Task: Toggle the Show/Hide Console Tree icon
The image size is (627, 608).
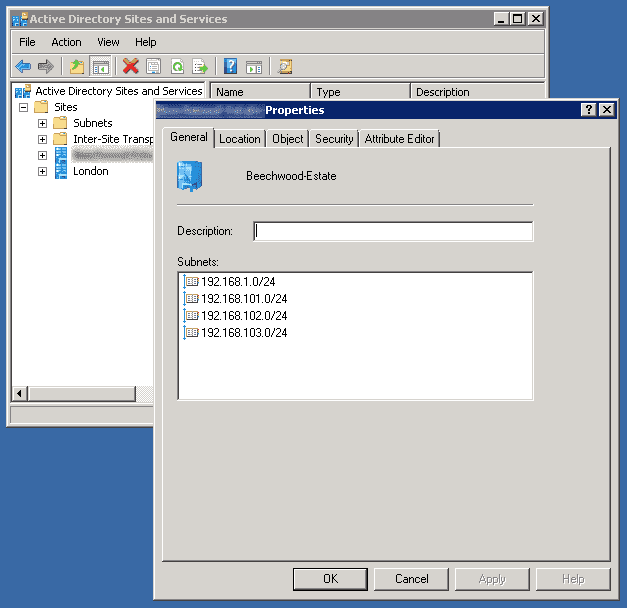Action: [100, 66]
